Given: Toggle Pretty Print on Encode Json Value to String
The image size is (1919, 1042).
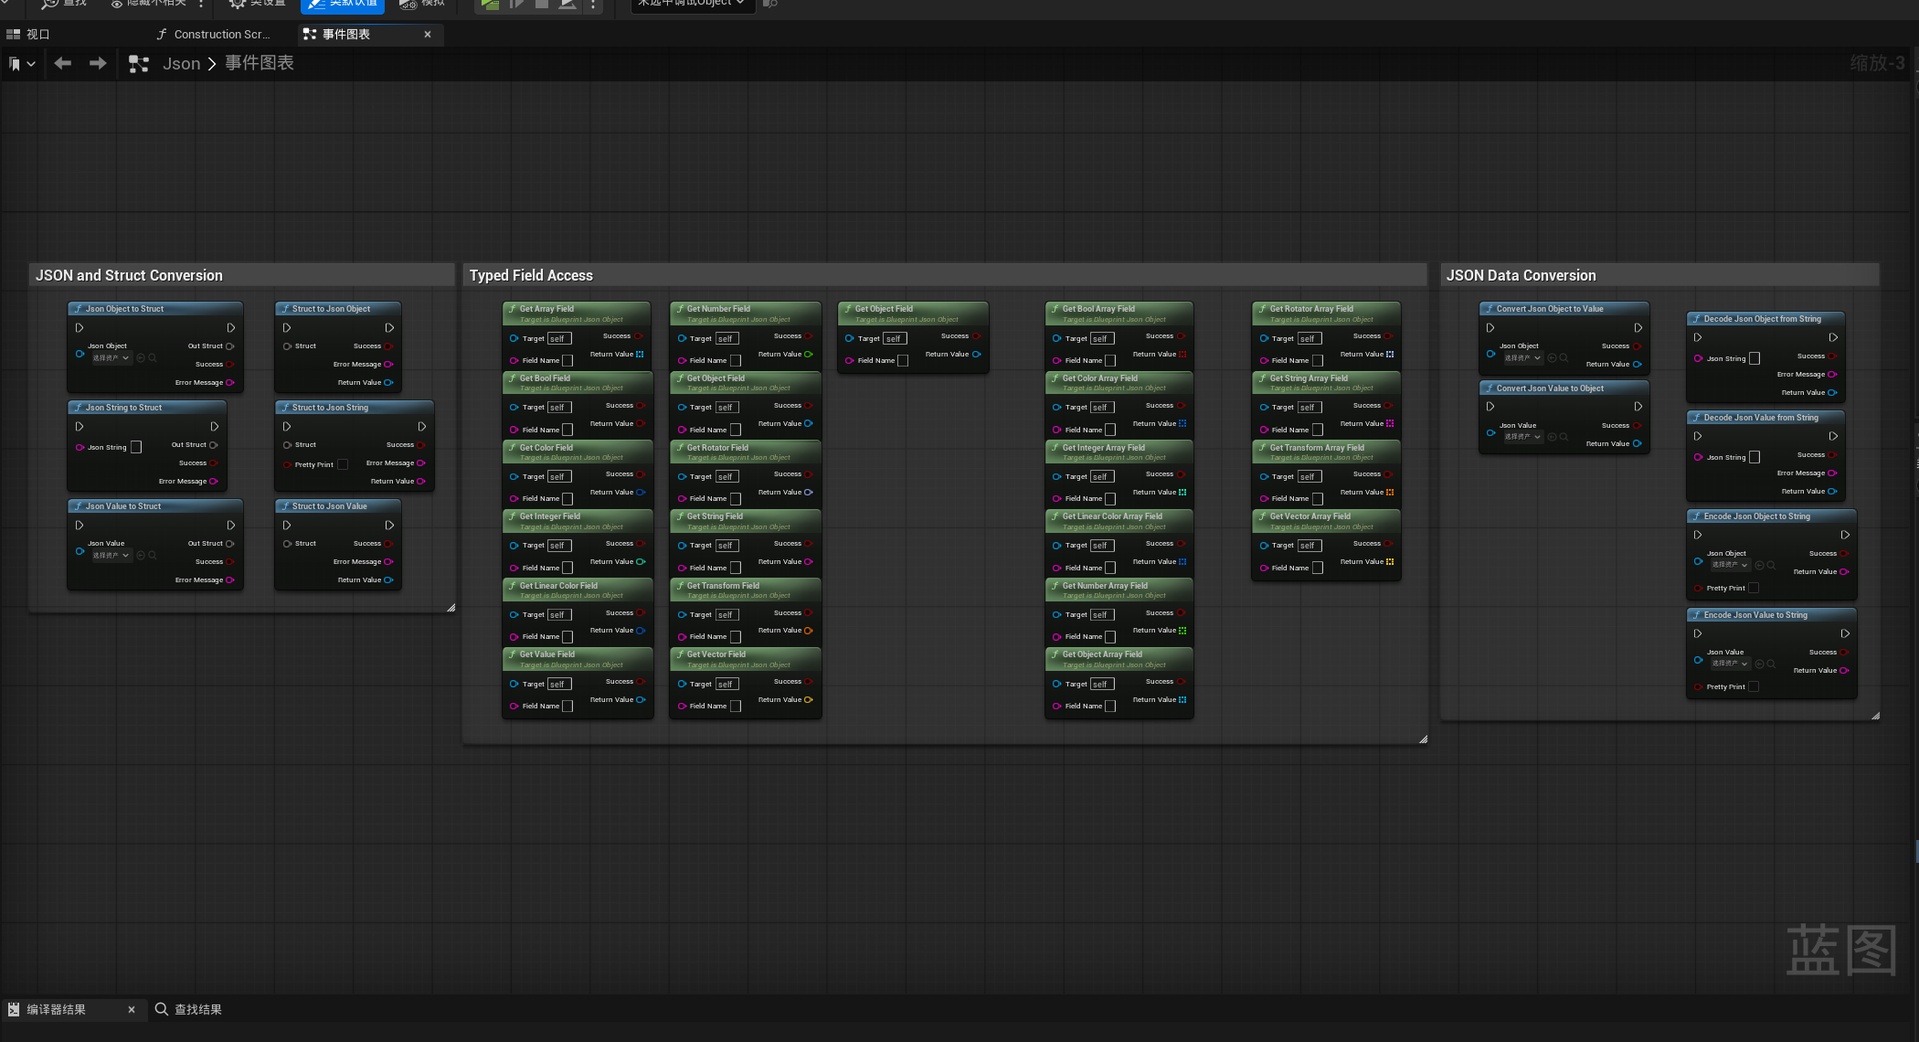Looking at the screenshot, I should 1753,687.
